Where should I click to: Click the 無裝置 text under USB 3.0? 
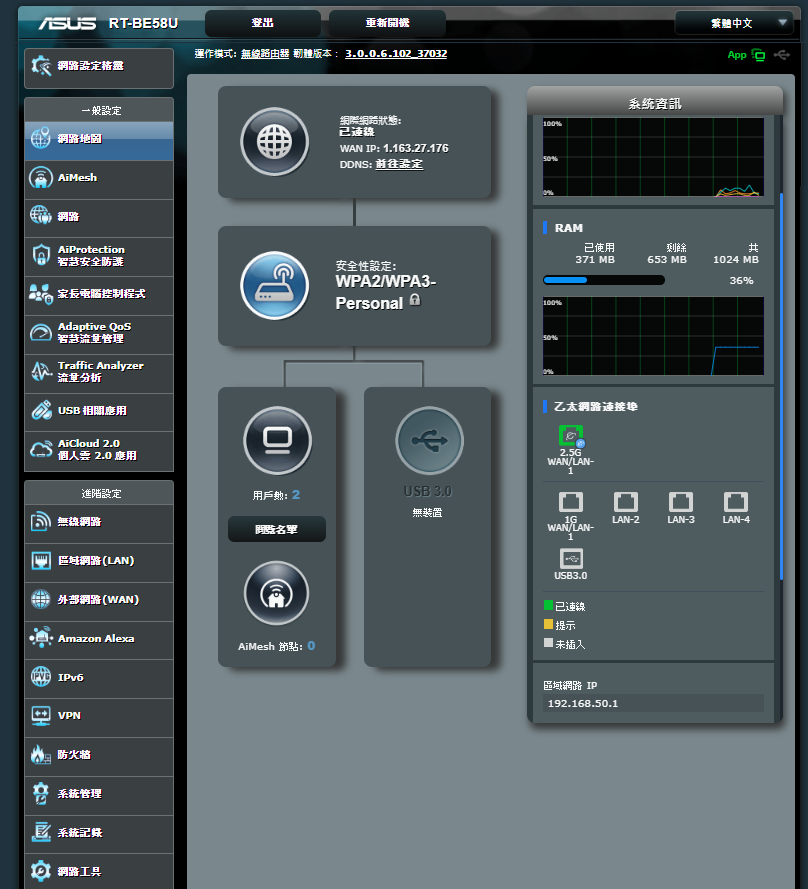tap(427, 513)
